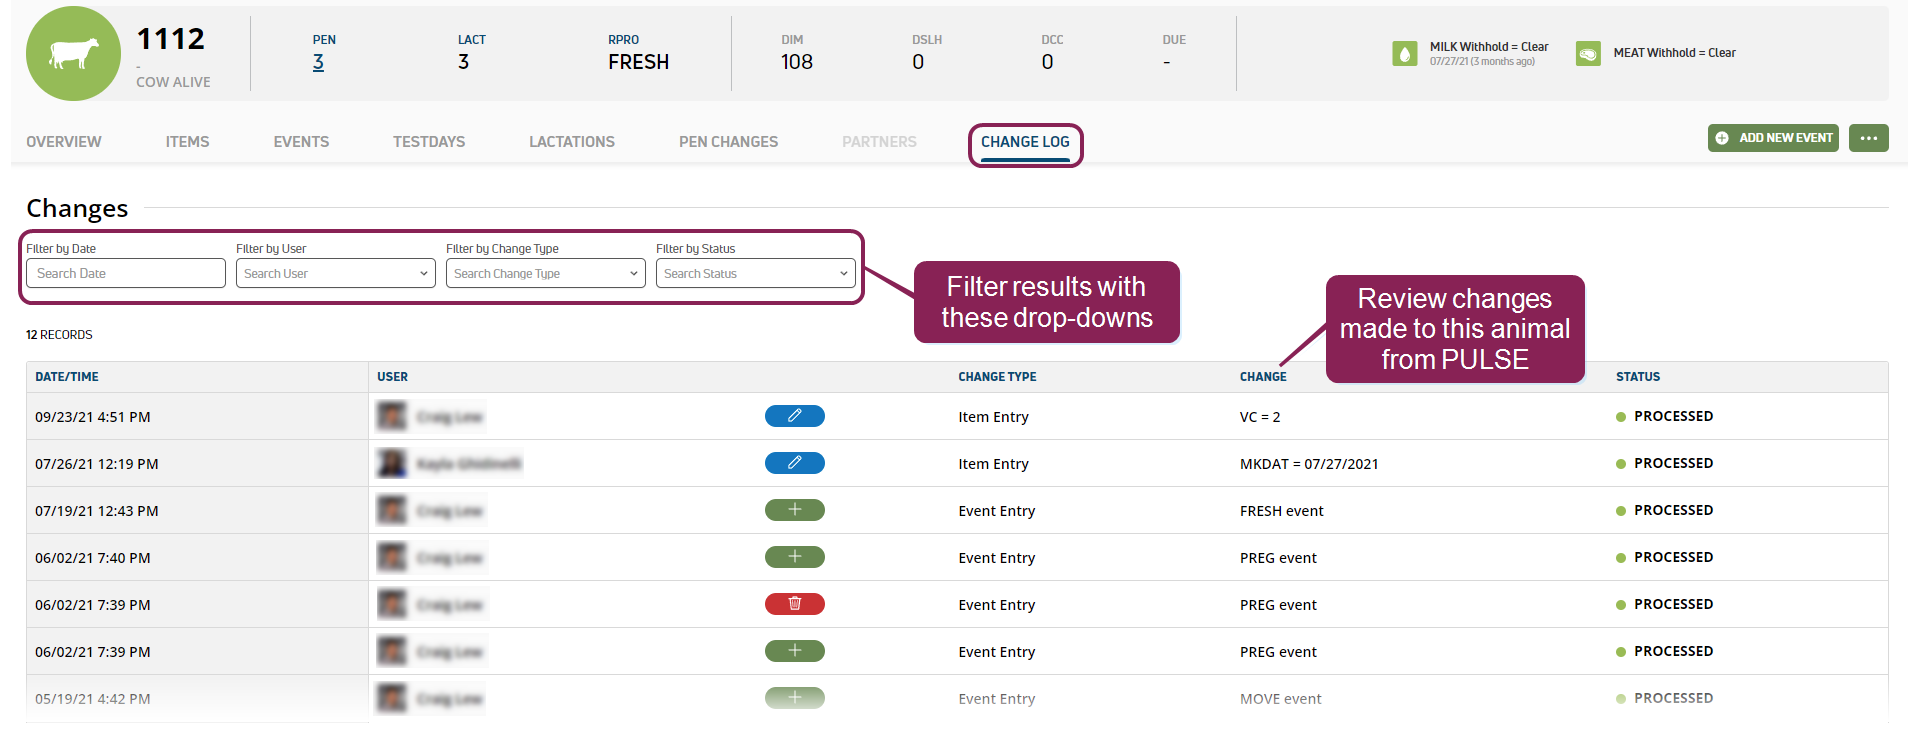
Task: Click into the Search Date filter field
Action: [125, 274]
